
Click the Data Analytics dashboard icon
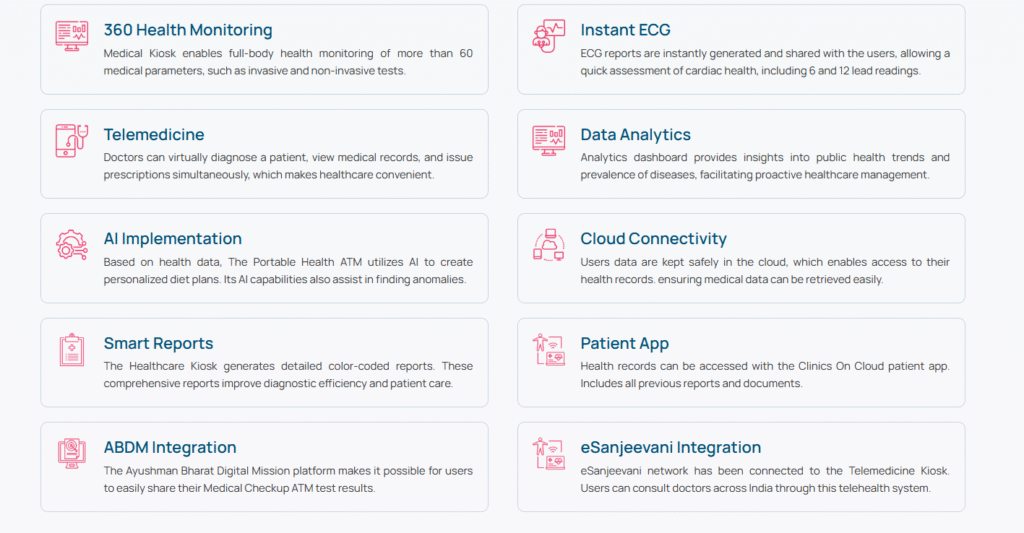coord(548,140)
